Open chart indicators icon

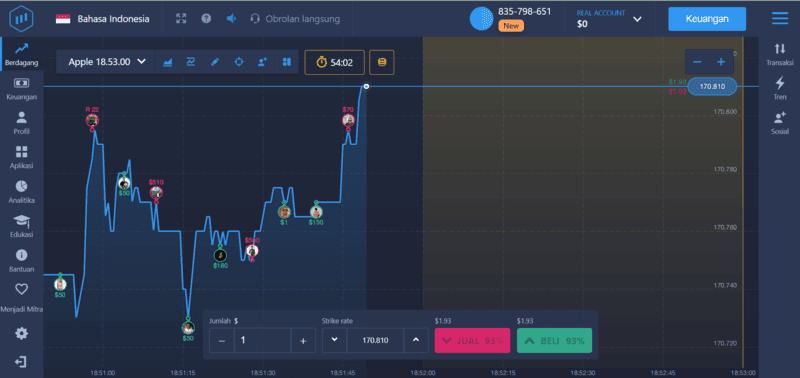191,62
